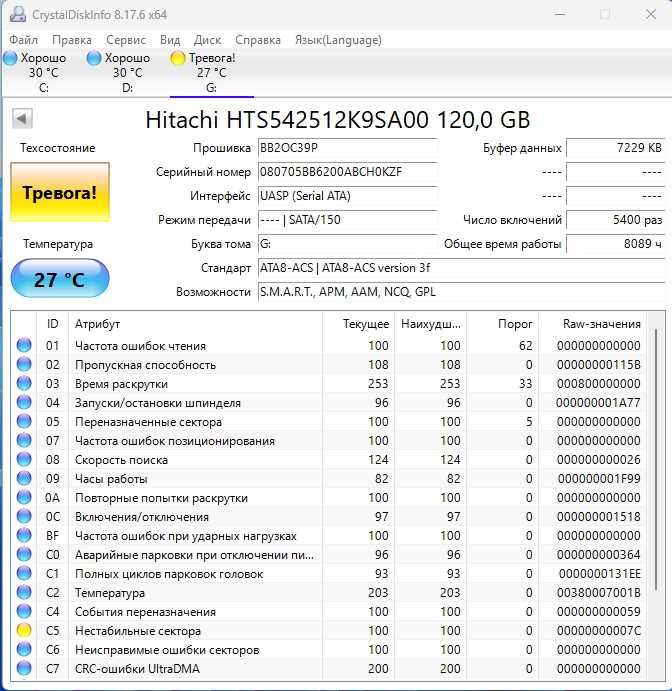Click yellow warning orb for attribute C5

click(x=24, y=630)
